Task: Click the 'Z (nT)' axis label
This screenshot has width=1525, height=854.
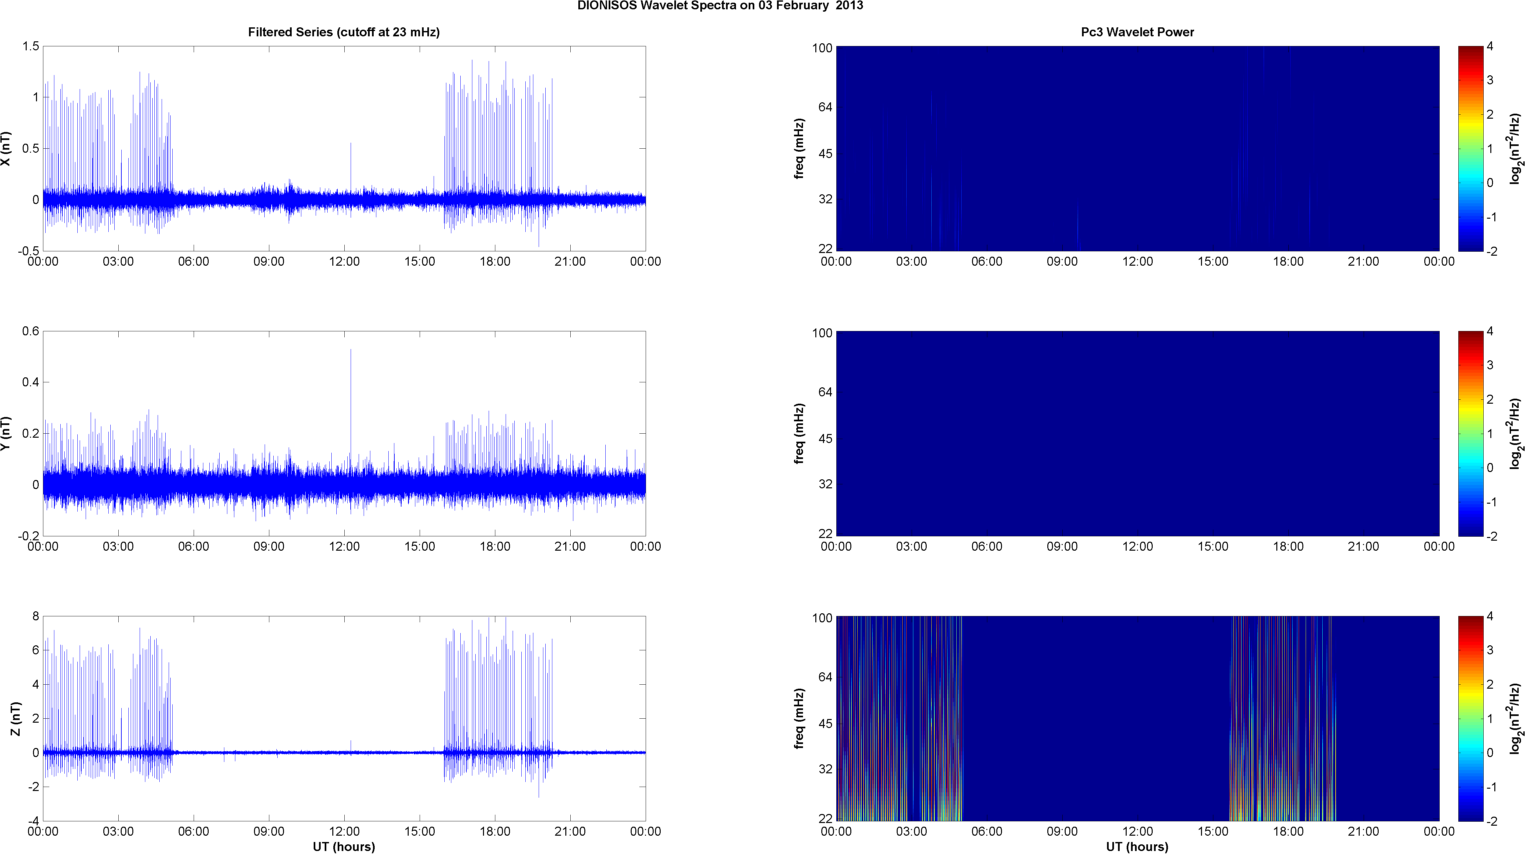Action: [15, 718]
